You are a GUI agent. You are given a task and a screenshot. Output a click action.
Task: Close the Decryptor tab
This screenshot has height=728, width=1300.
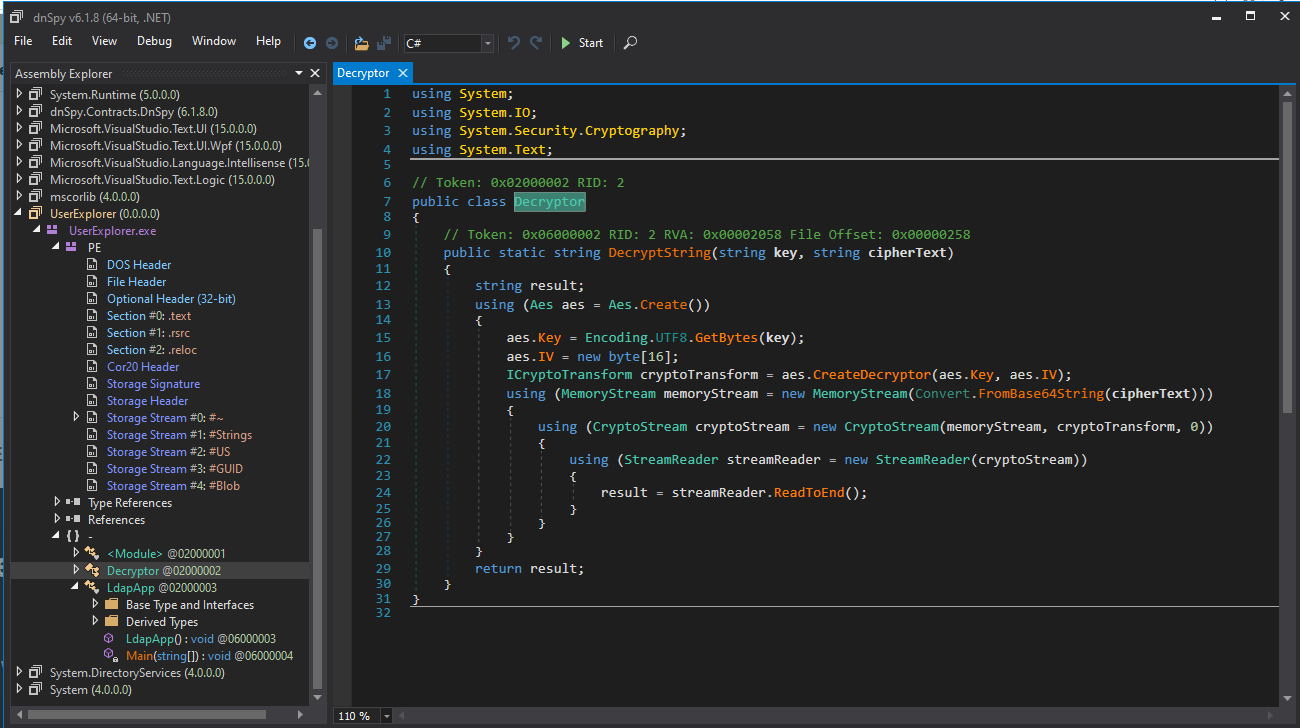click(403, 73)
